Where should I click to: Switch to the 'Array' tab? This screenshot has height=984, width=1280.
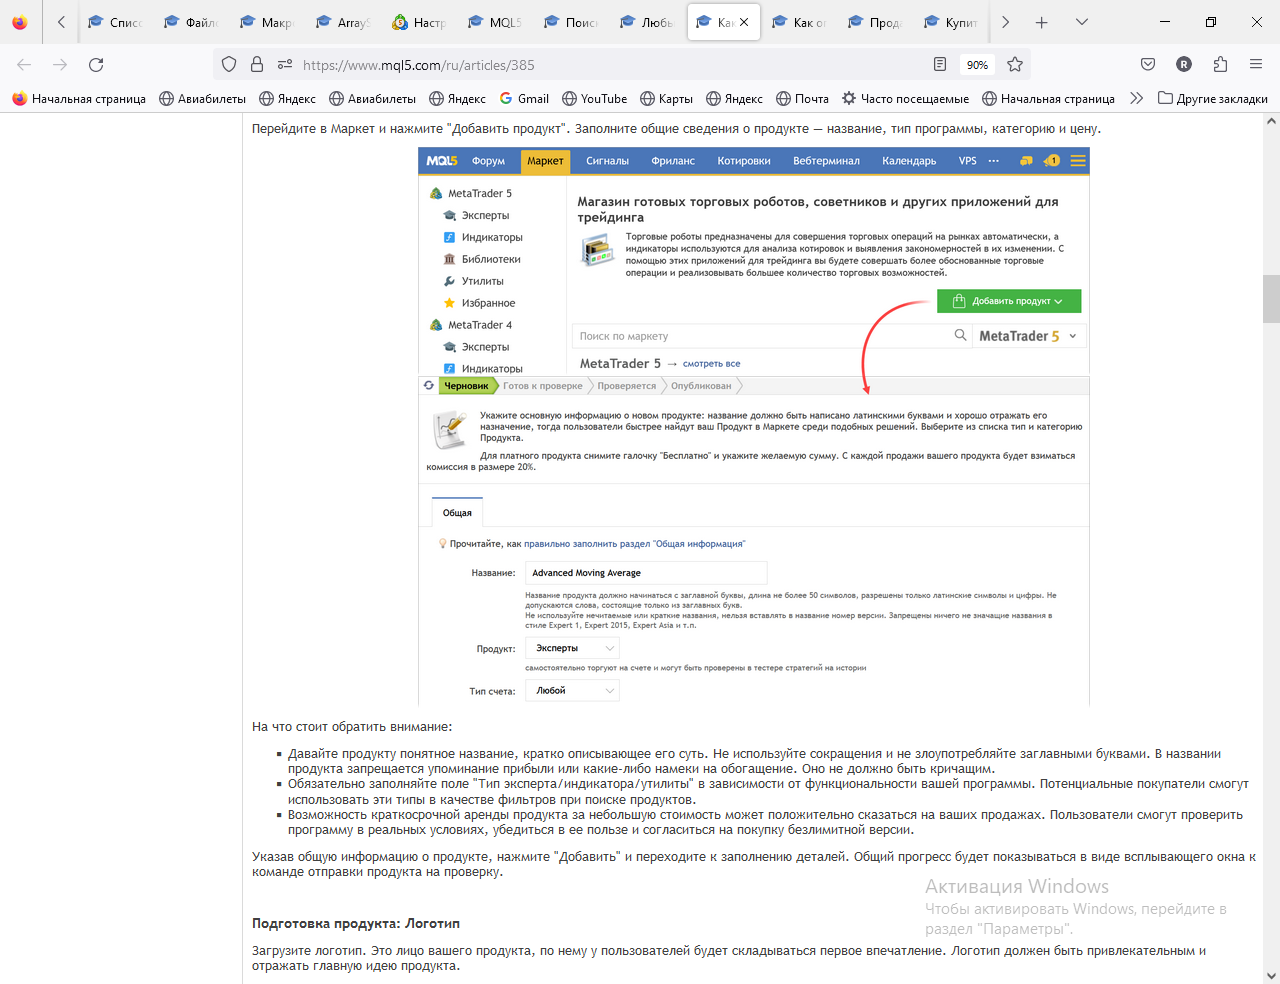pos(344,22)
